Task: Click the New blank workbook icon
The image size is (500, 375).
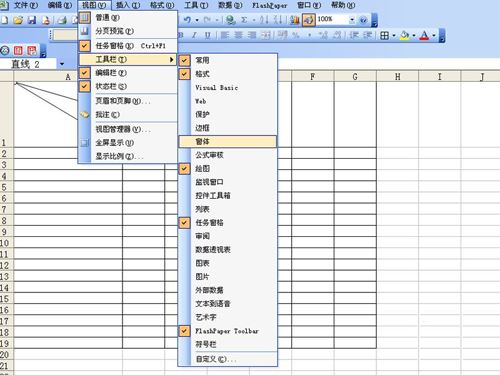Action: tap(5, 20)
